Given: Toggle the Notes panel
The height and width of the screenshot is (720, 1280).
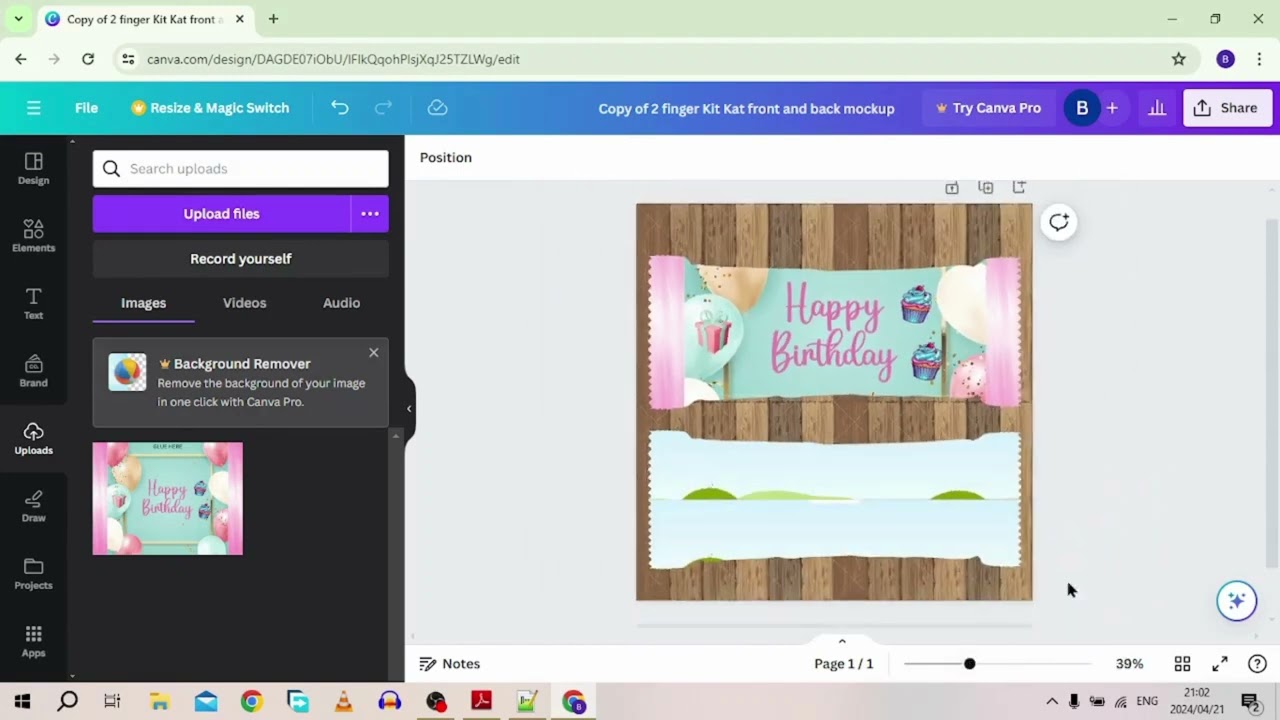Looking at the screenshot, I should (450, 664).
